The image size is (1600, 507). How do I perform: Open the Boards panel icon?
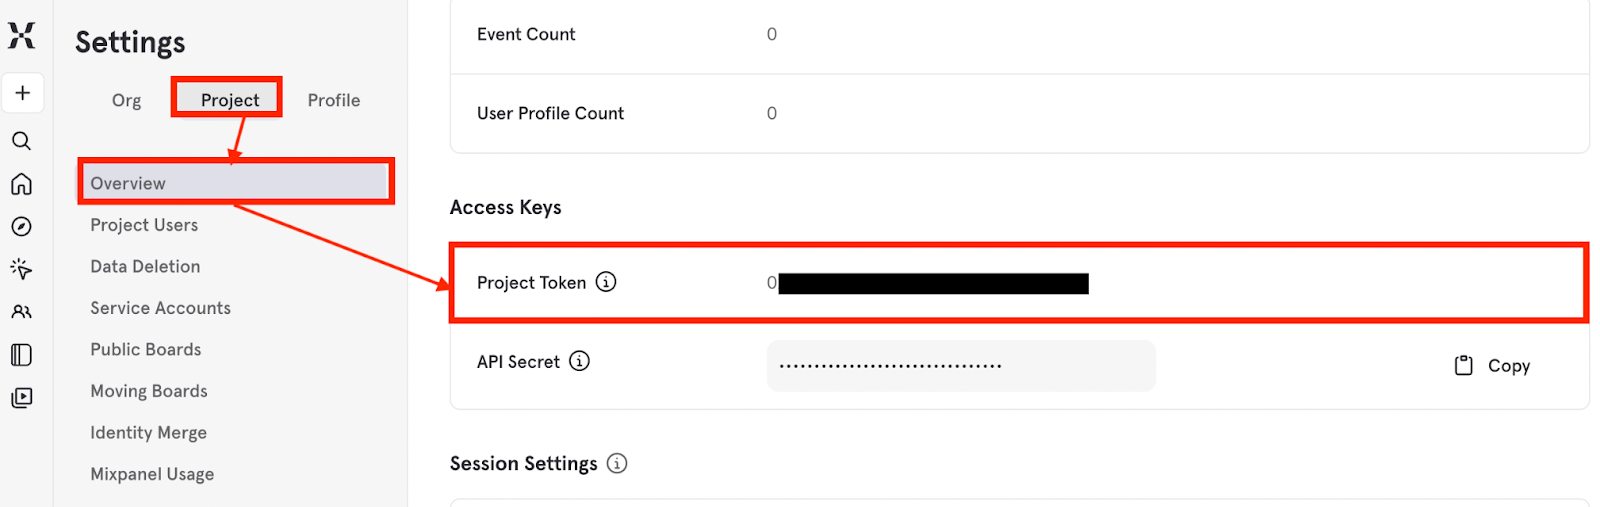[x=21, y=355]
